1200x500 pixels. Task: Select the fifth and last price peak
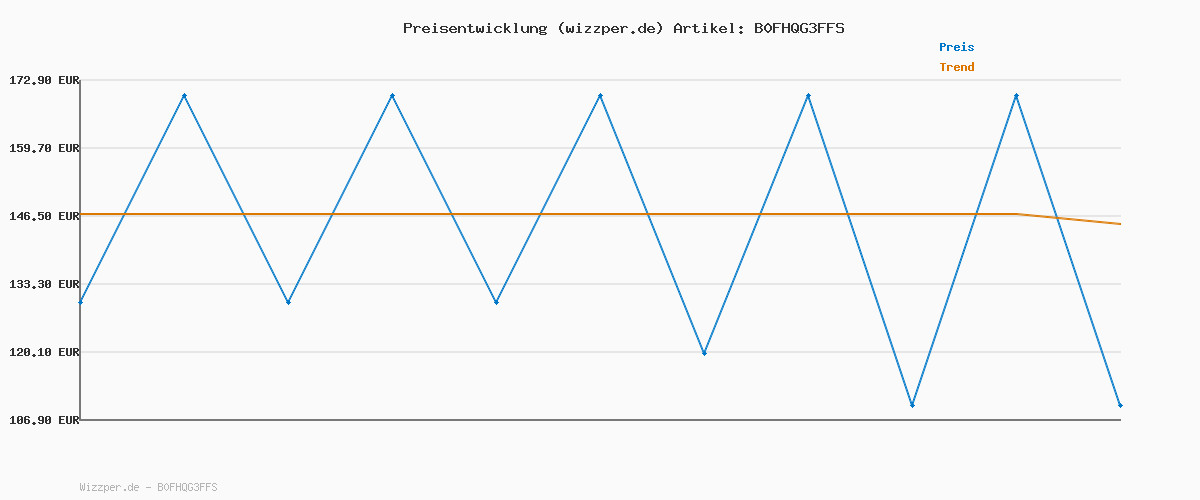click(x=1016, y=96)
